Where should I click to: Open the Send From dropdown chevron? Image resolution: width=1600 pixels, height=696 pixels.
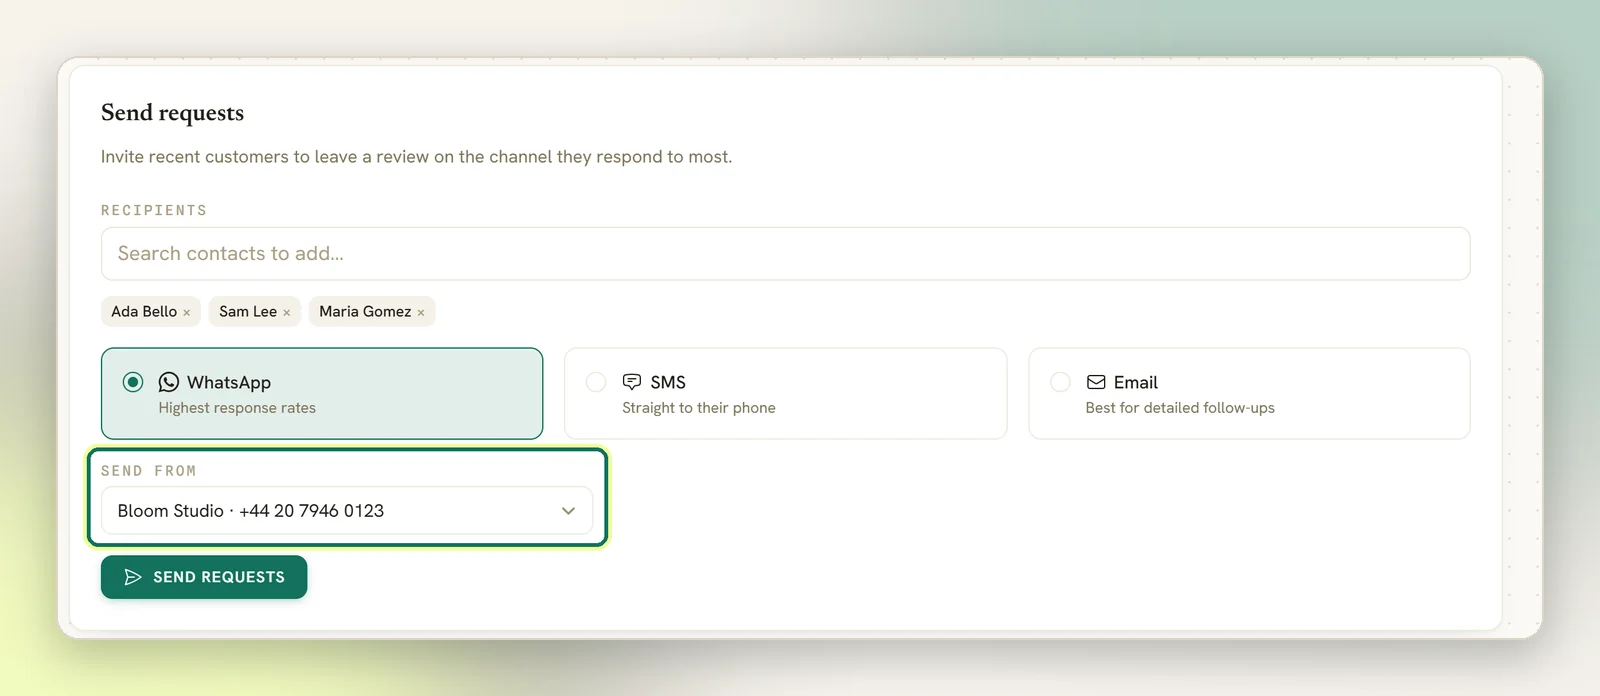pyautogui.click(x=568, y=511)
